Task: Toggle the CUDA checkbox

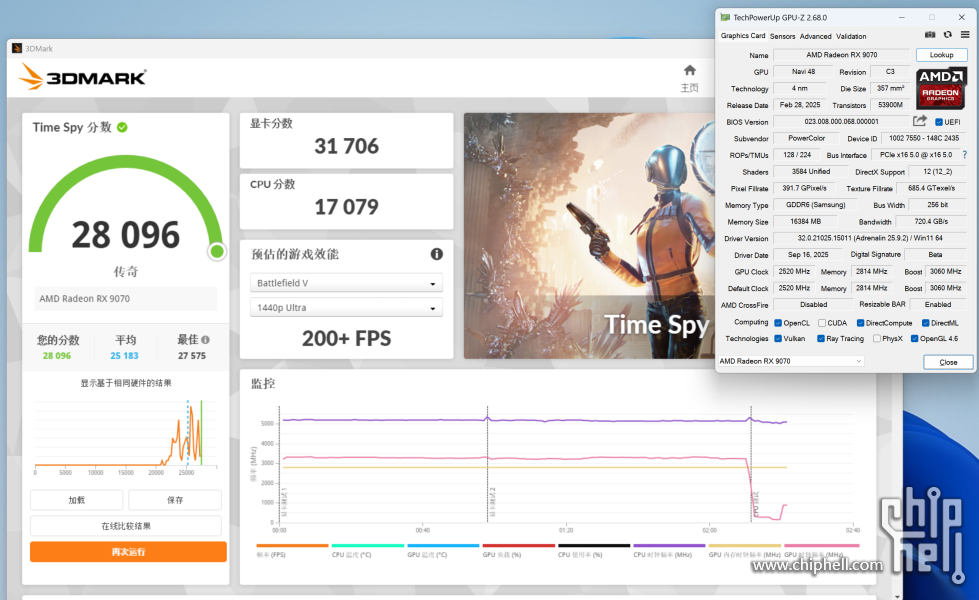Action: [x=822, y=323]
